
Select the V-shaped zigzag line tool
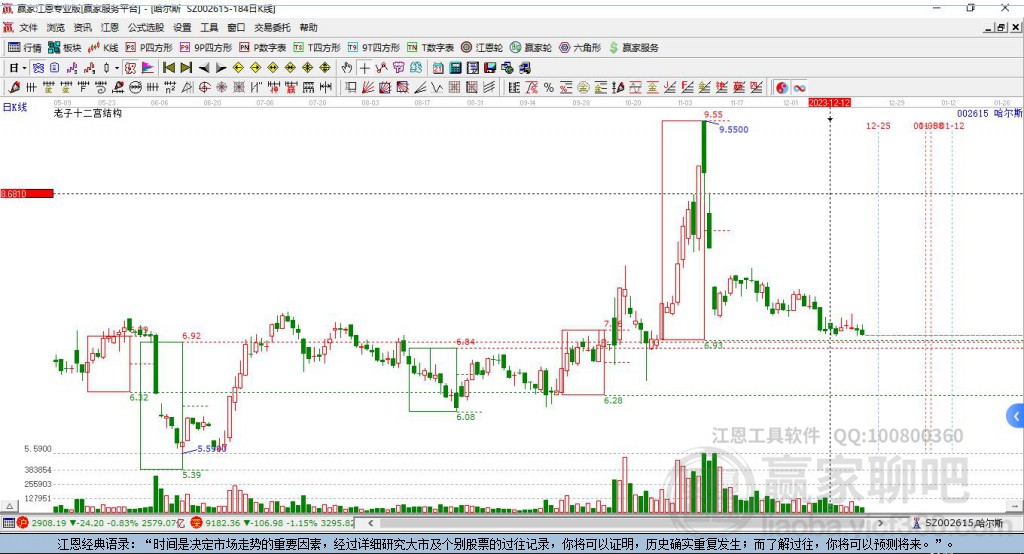tap(437, 88)
